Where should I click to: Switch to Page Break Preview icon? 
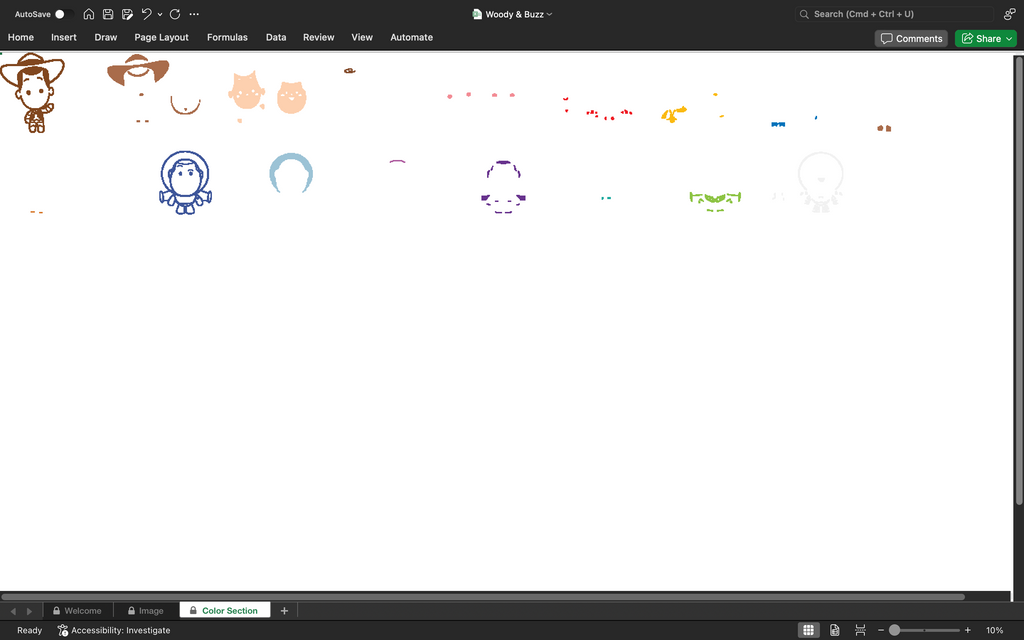[x=860, y=630]
